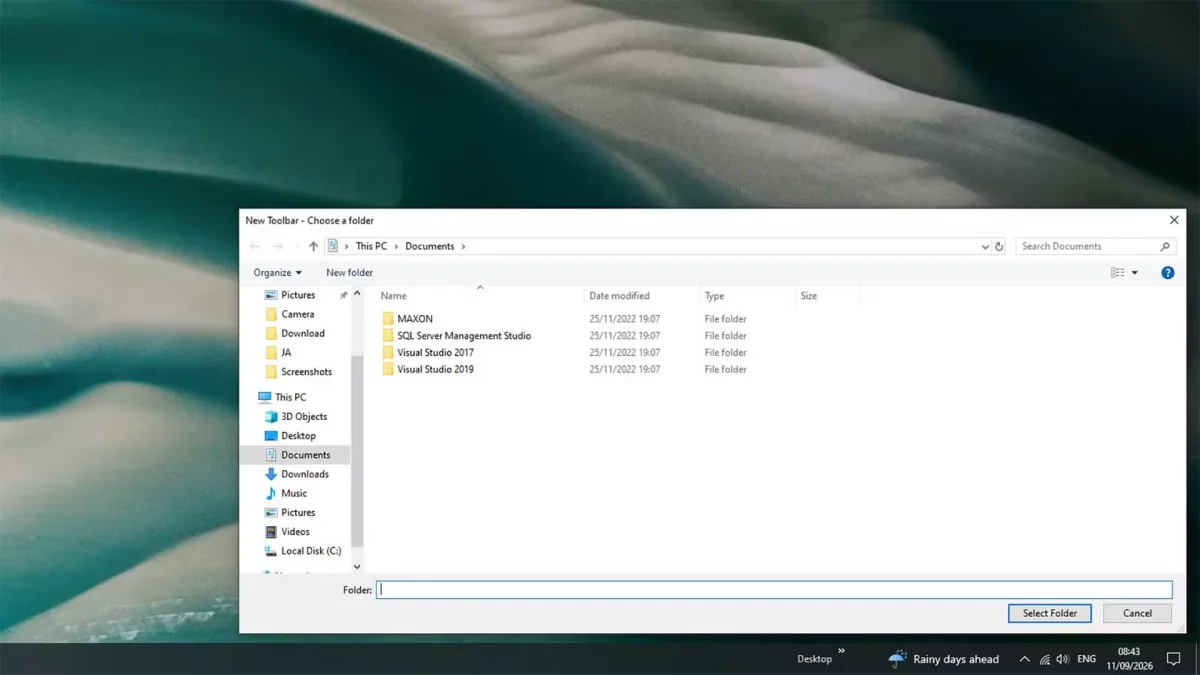Screen dimensions: 1200x675
Task: Select the Camera folder in sidebar
Action: (297, 314)
